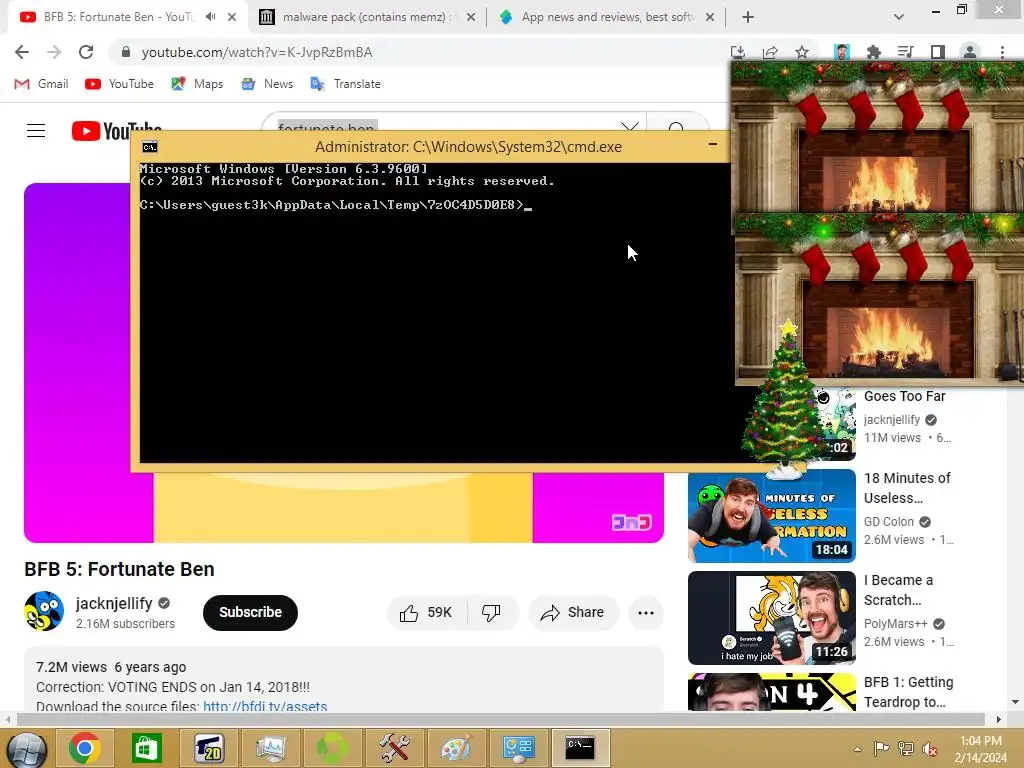Open the wrench tools taskbar icon

pyautogui.click(x=394, y=748)
